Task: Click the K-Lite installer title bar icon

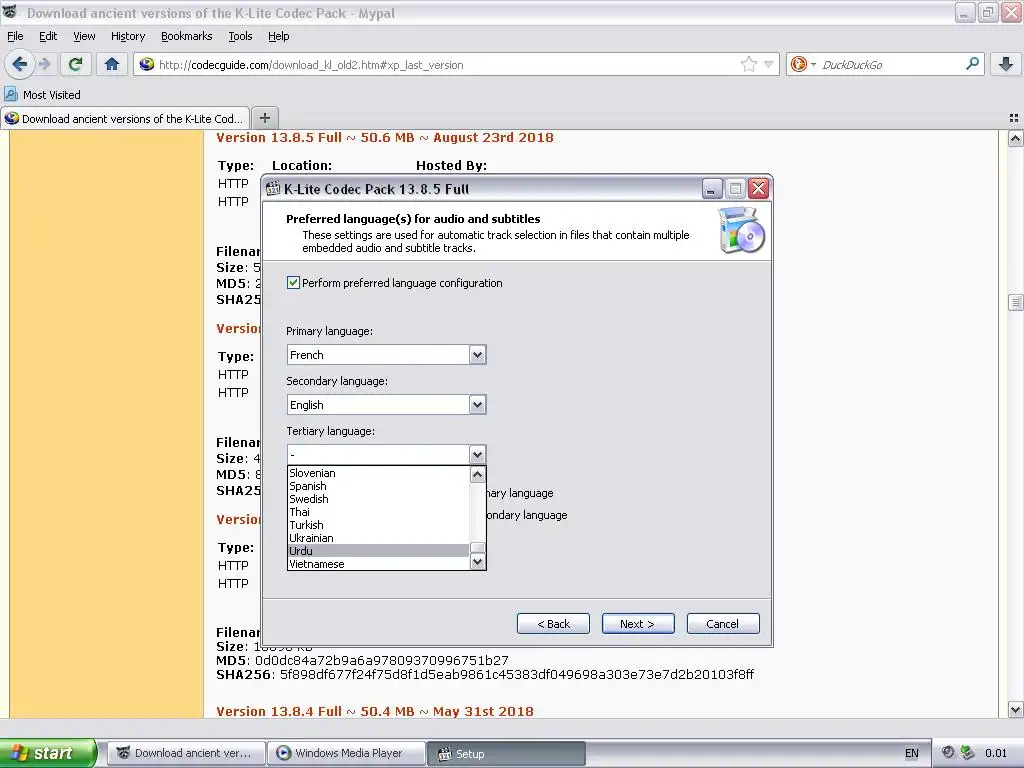Action: coord(273,189)
